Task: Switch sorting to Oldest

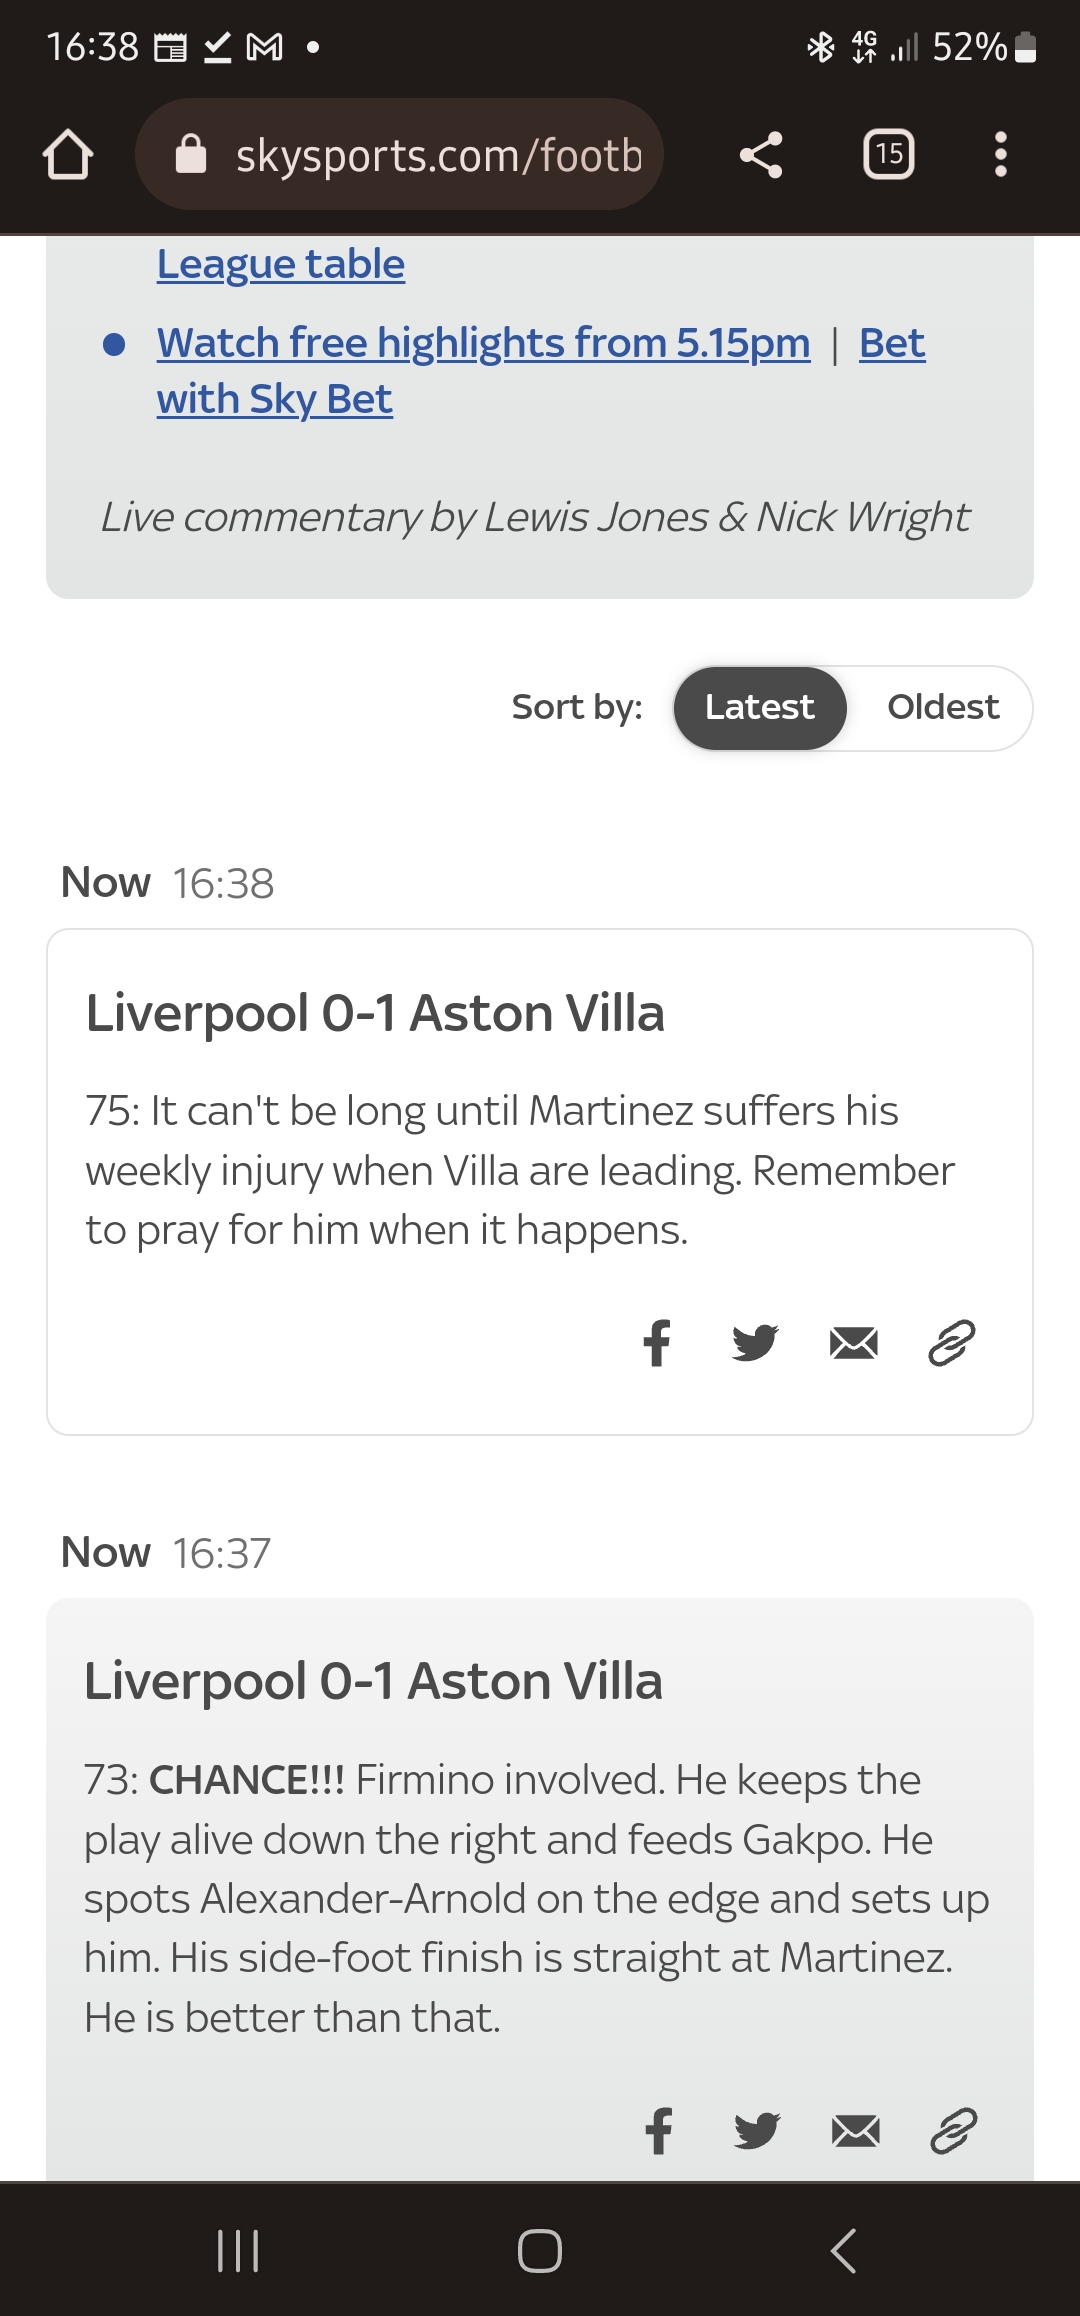Action: coord(943,708)
